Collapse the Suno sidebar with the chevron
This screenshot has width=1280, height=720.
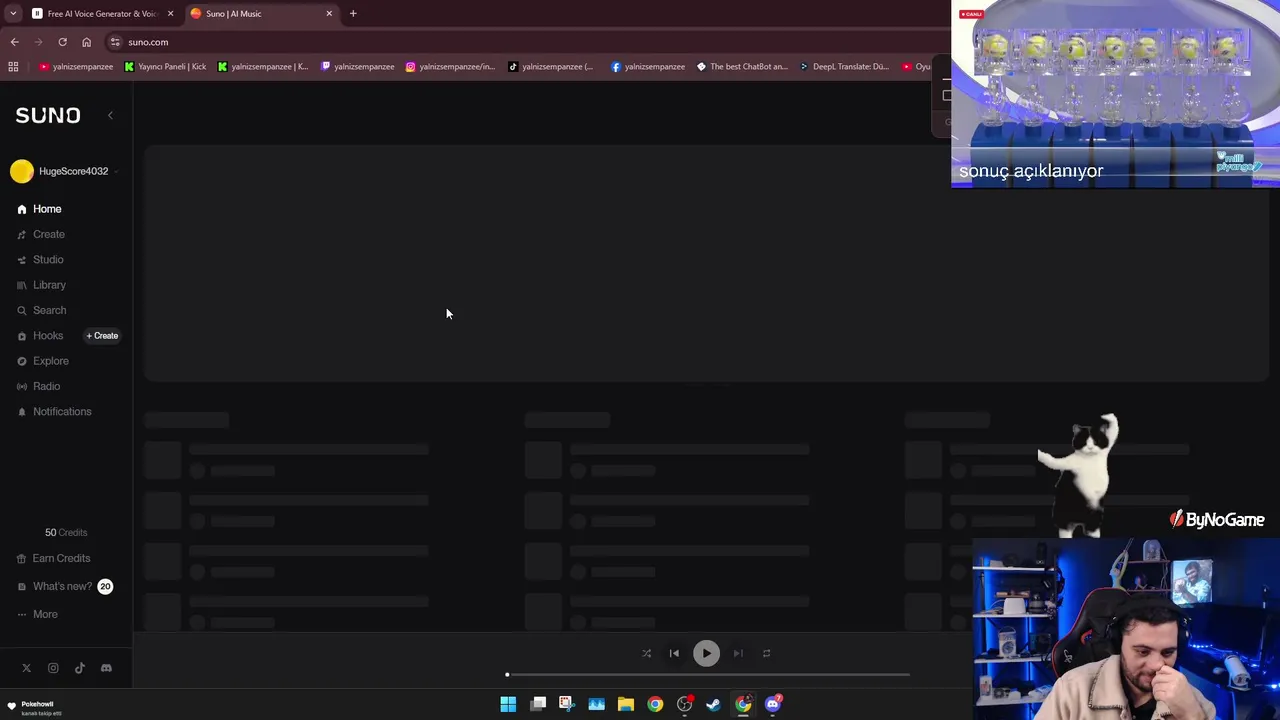pyautogui.click(x=110, y=115)
